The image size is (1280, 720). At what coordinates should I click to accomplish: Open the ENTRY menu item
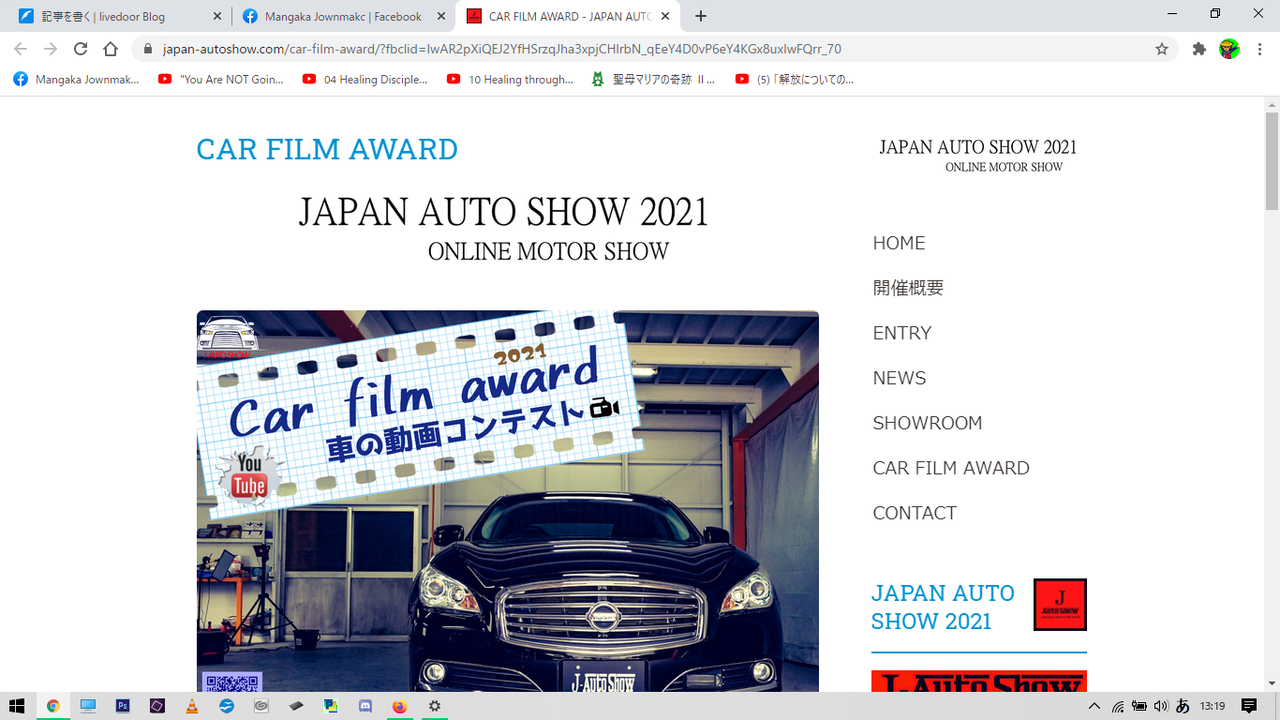(x=902, y=333)
